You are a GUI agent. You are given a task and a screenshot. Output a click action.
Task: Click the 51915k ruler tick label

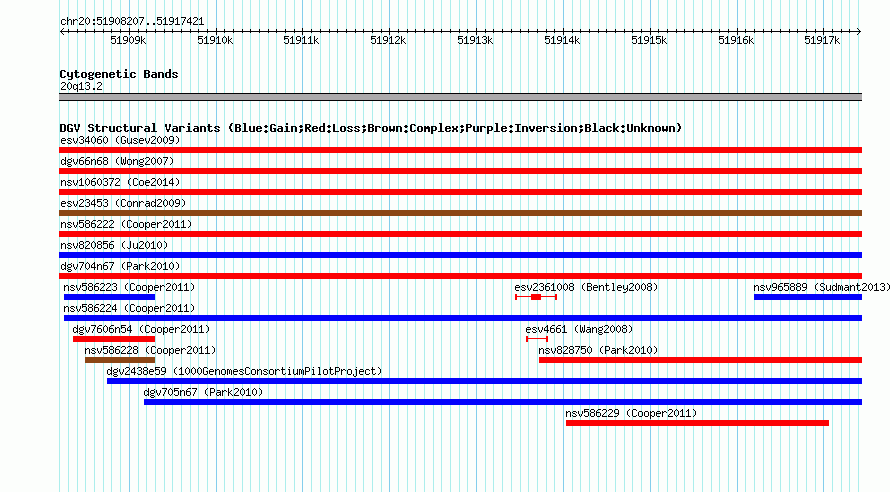649,40
